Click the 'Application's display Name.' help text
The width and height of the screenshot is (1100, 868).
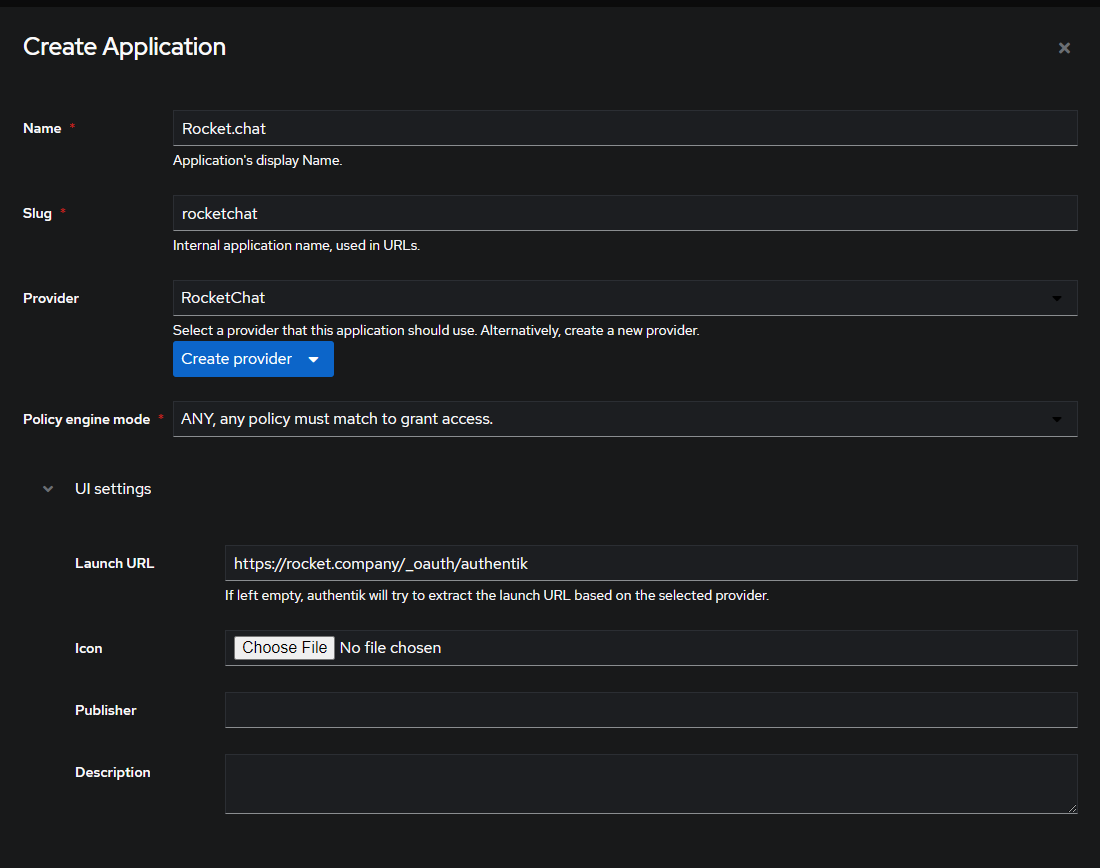click(x=257, y=161)
